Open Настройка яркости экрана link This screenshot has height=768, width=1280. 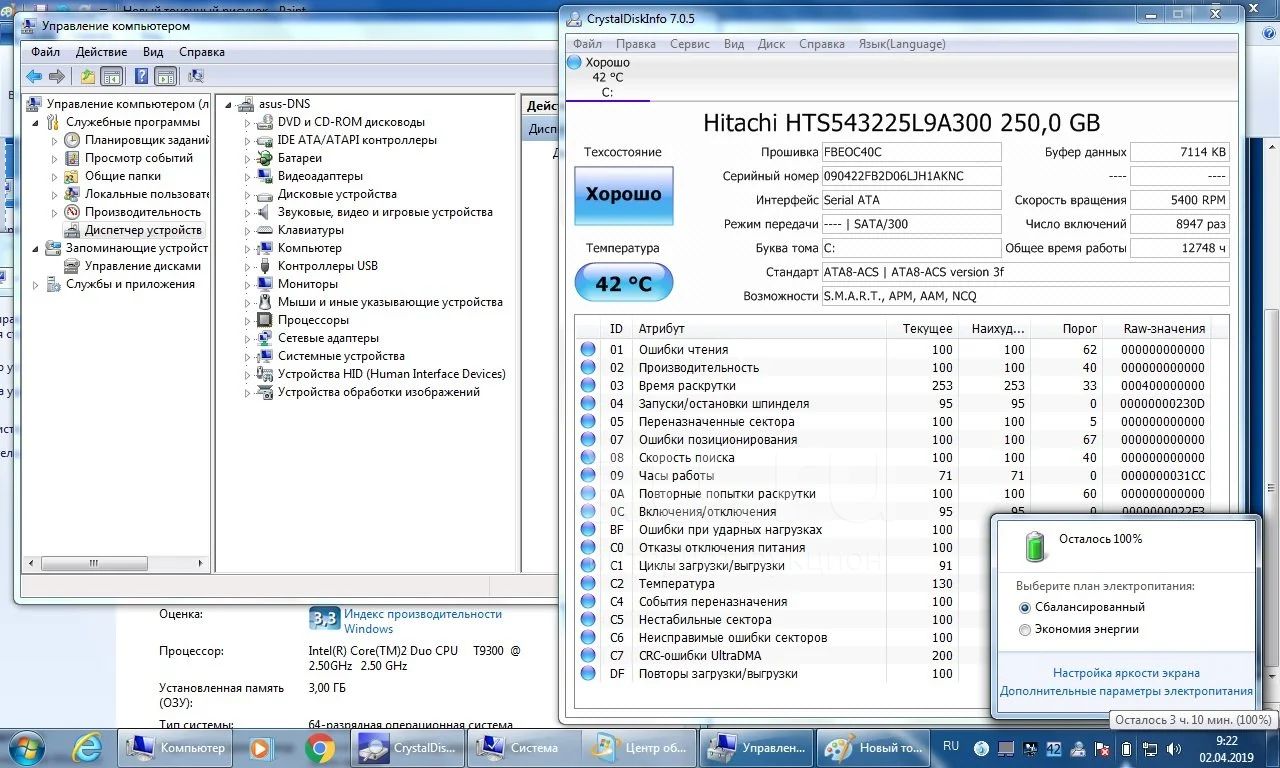point(1126,673)
